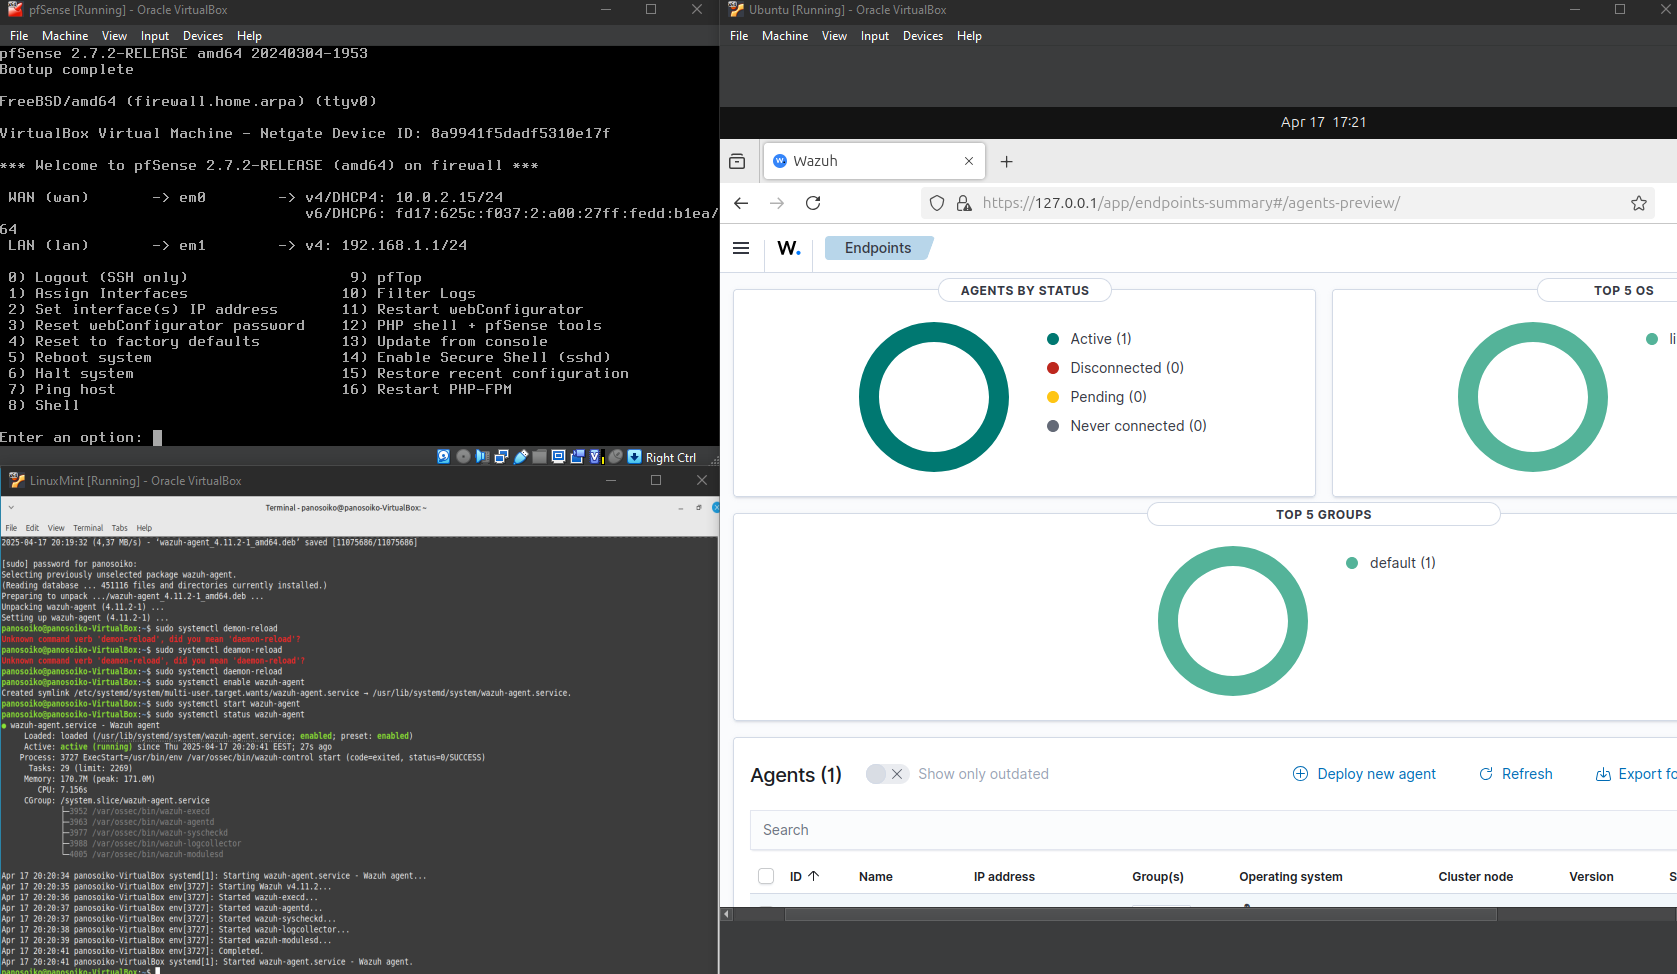The height and width of the screenshot is (974, 1677).
Task: Open the browser's recent tabs list icon
Action: [737, 161]
